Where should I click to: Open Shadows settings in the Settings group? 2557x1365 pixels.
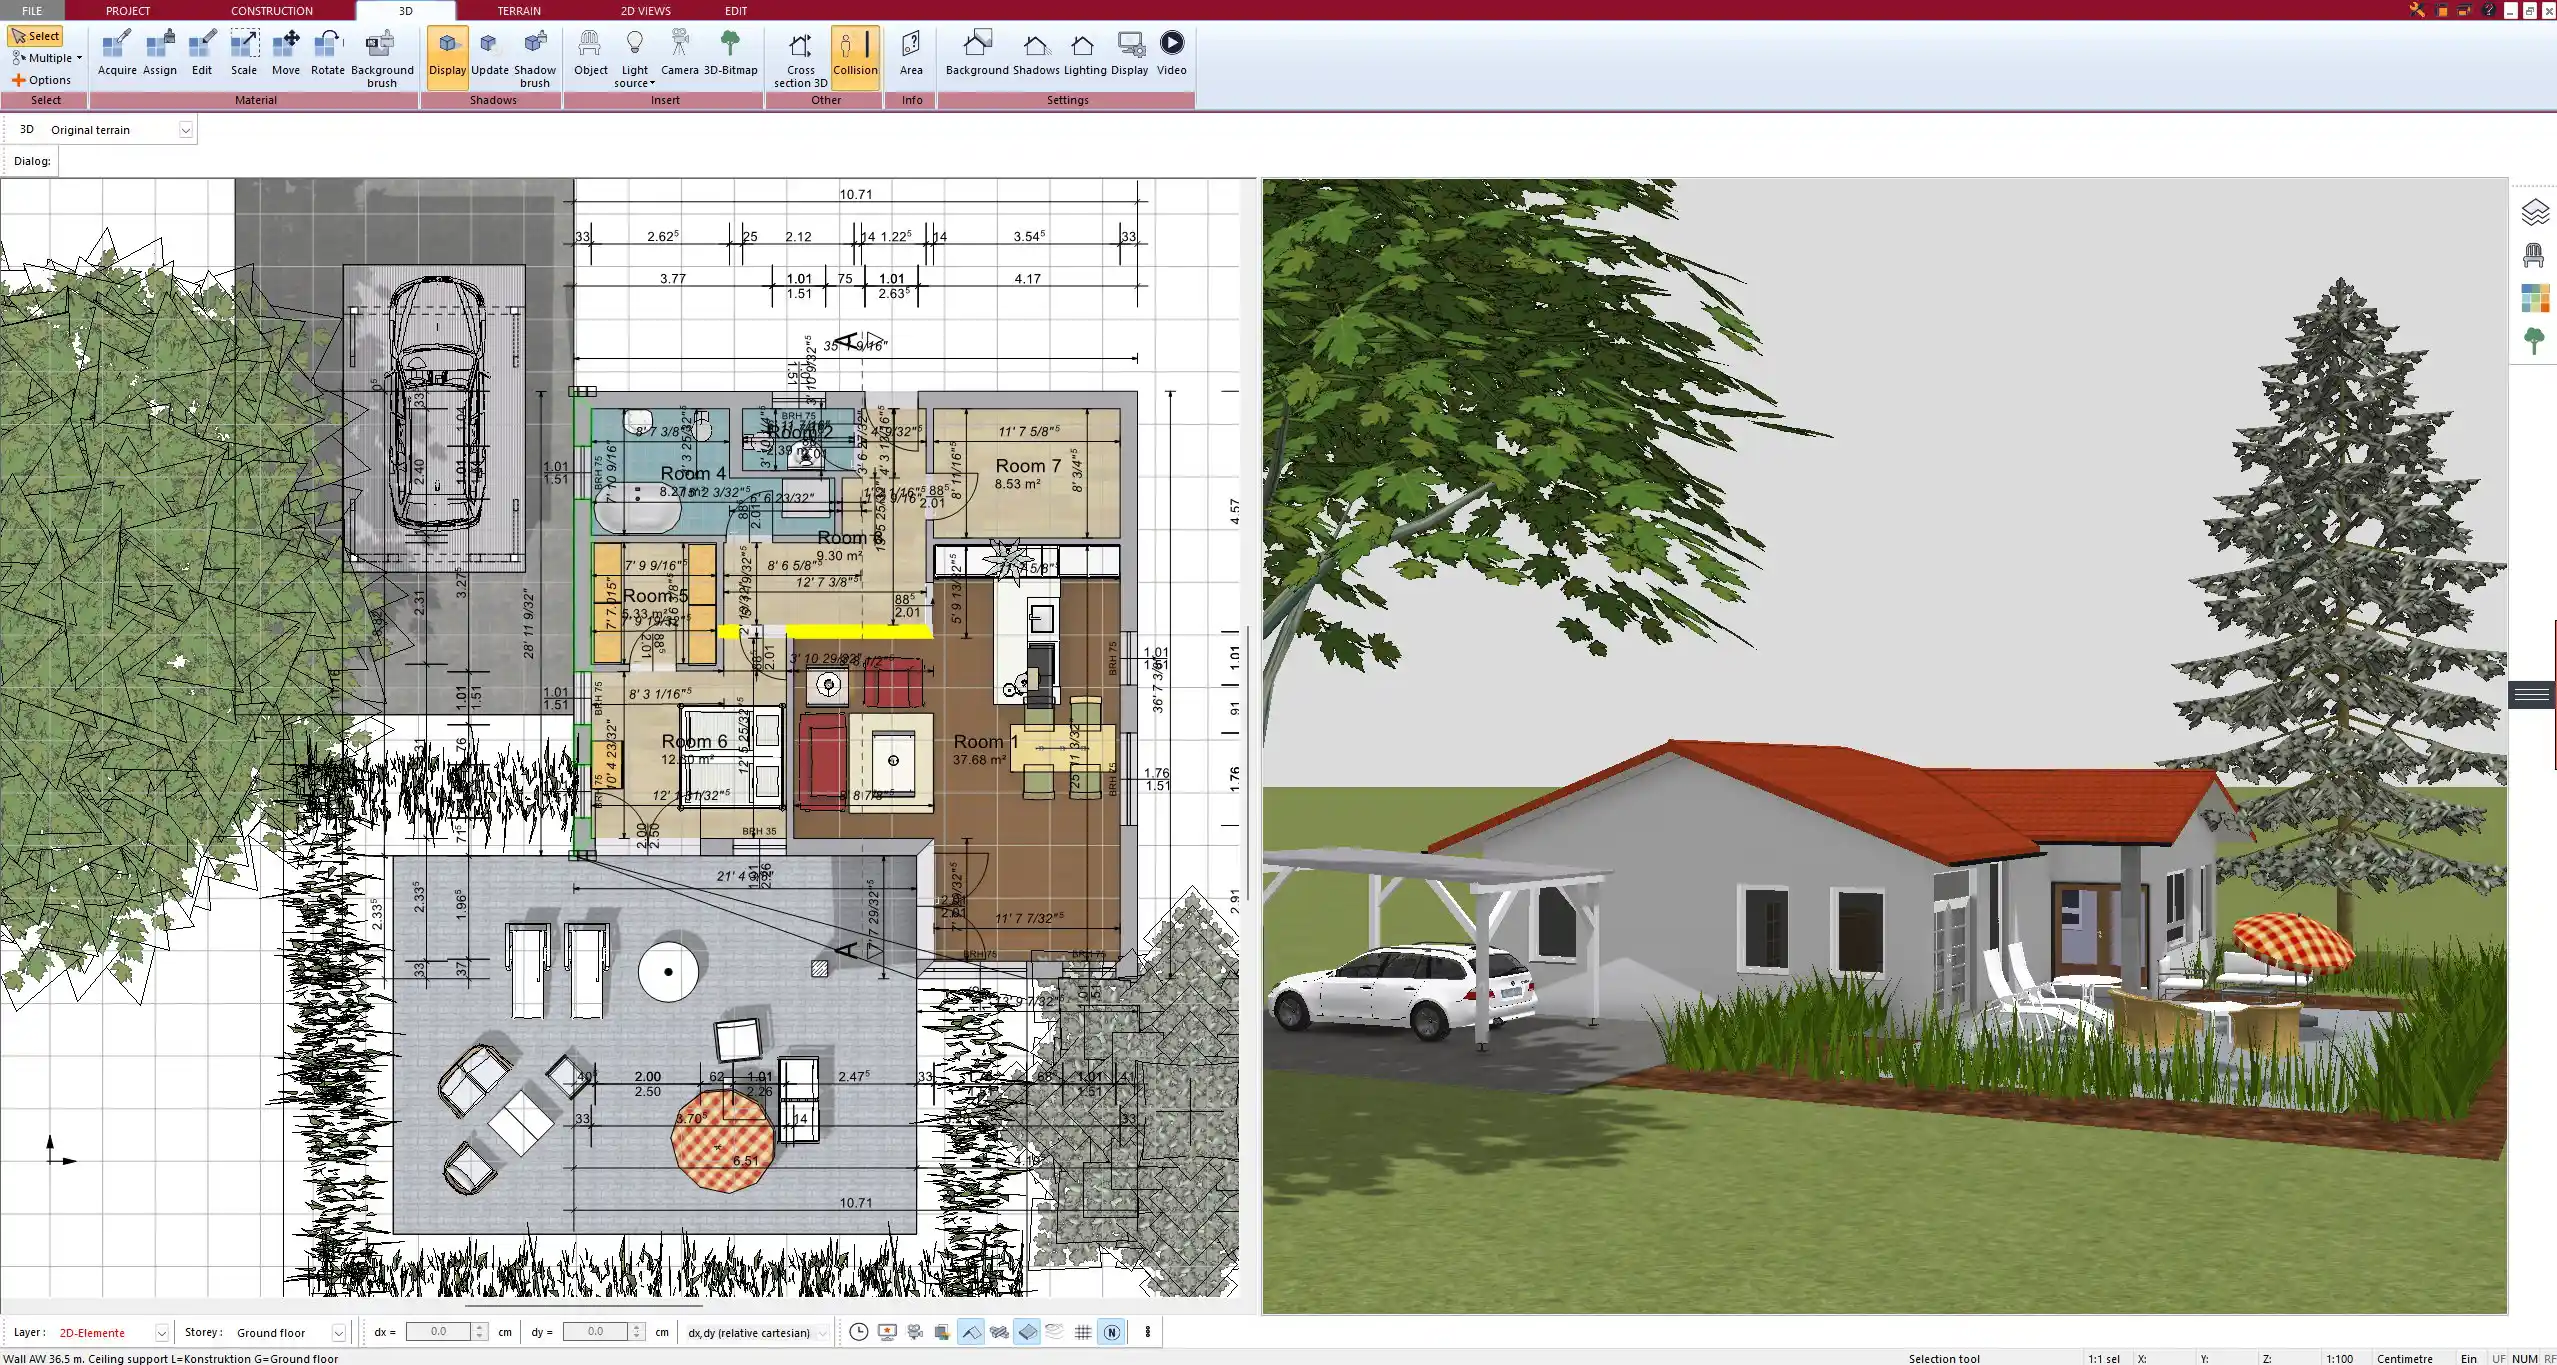coord(1036,54)
